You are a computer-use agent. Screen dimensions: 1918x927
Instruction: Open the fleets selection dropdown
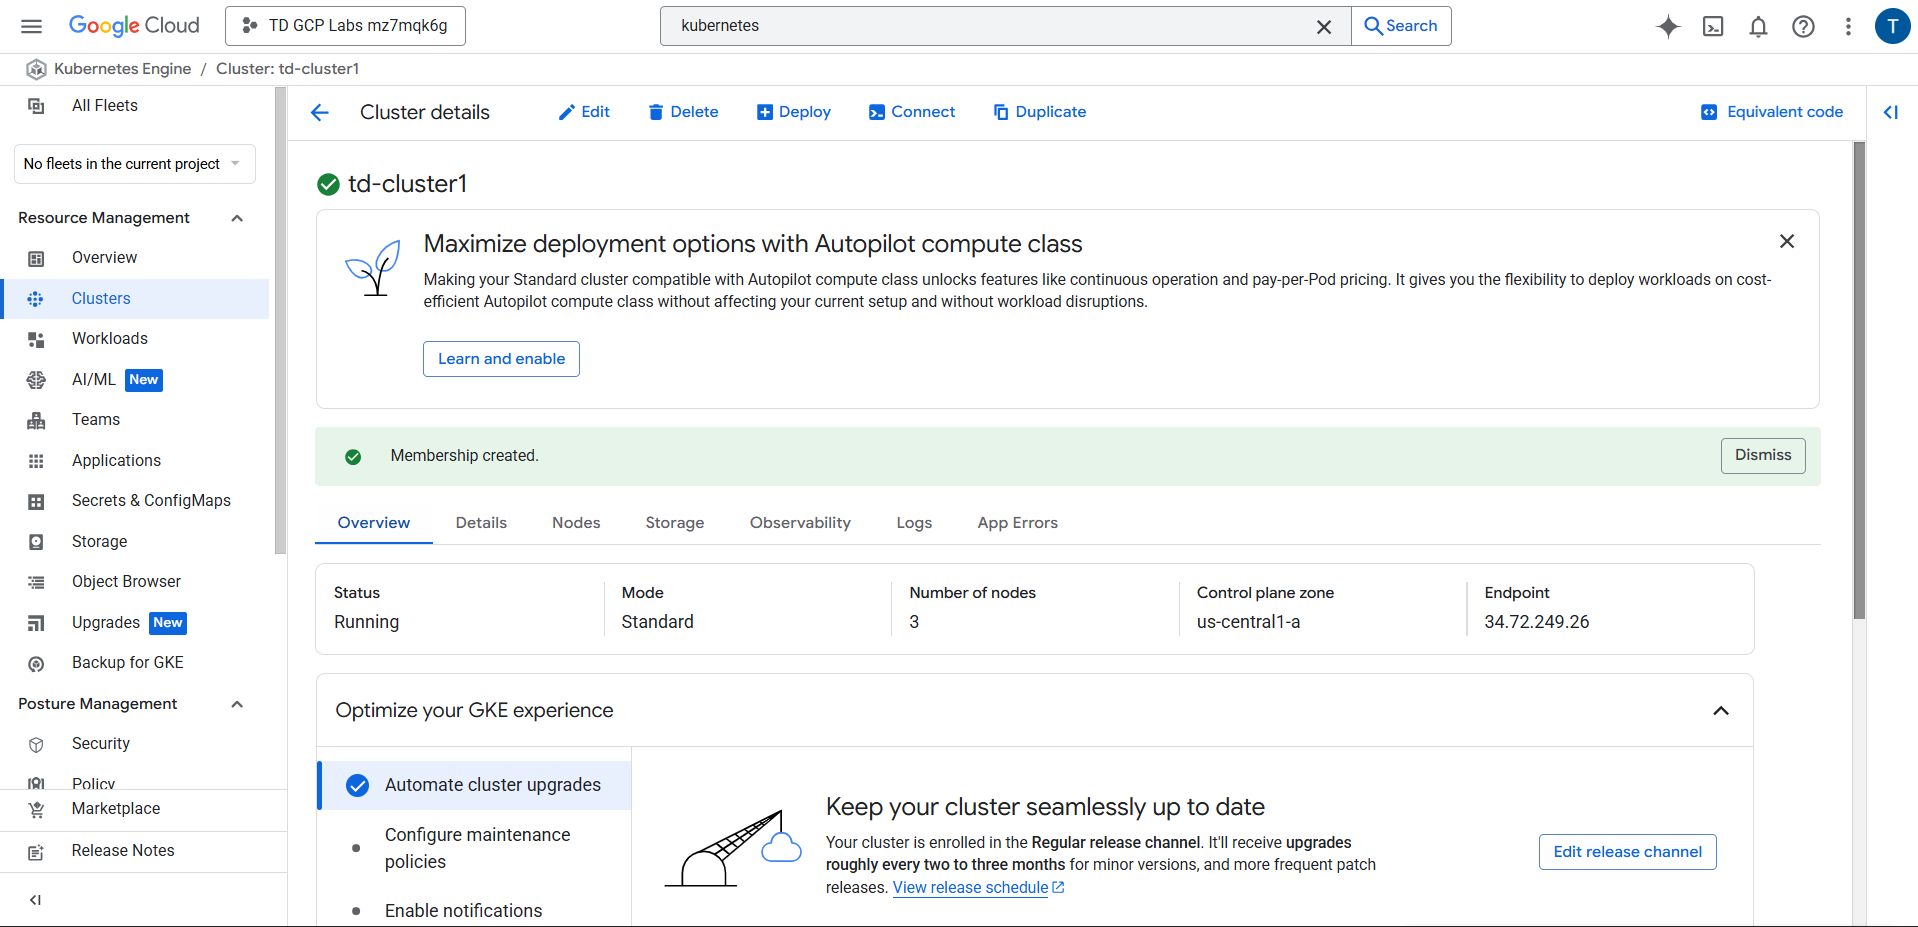coord(135,164)
